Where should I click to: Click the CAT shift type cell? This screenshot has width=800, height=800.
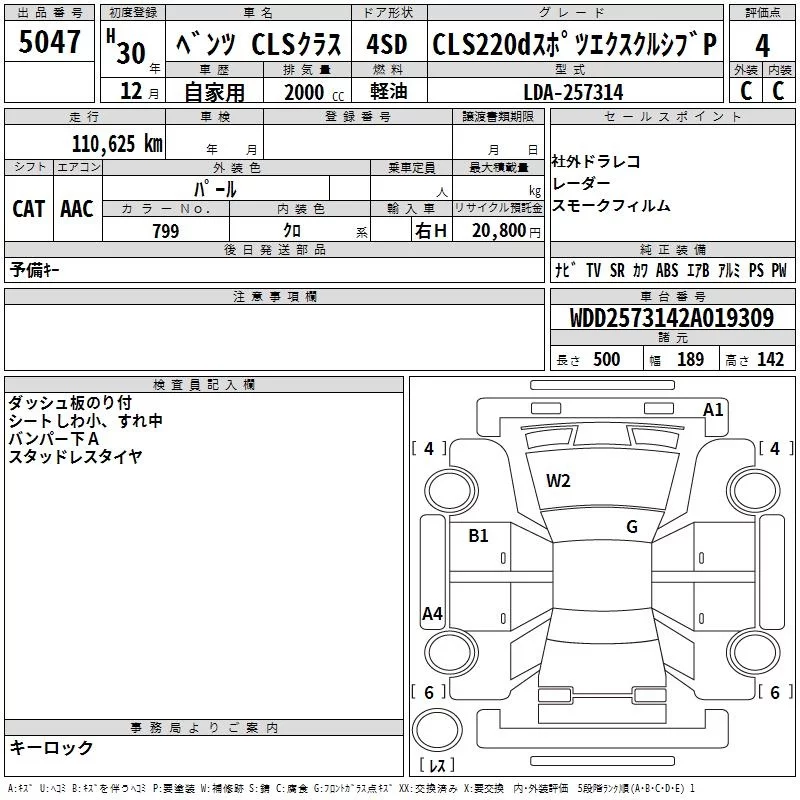pos(28,209)
